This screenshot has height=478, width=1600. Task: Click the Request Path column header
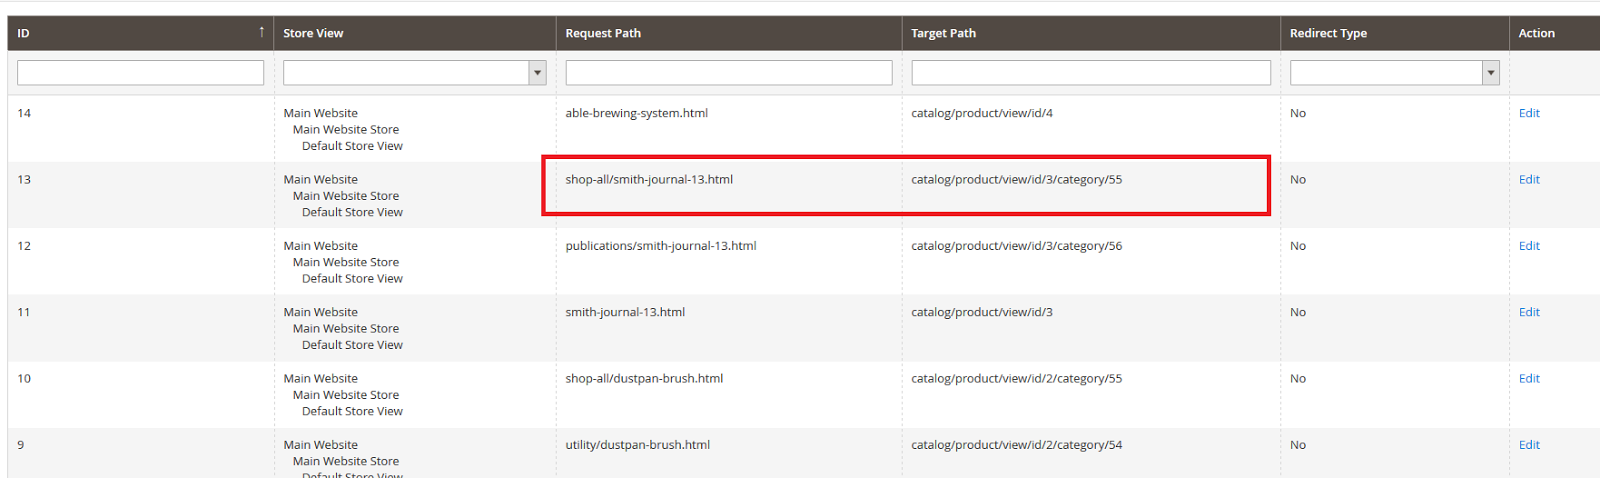tap(728, 33)
